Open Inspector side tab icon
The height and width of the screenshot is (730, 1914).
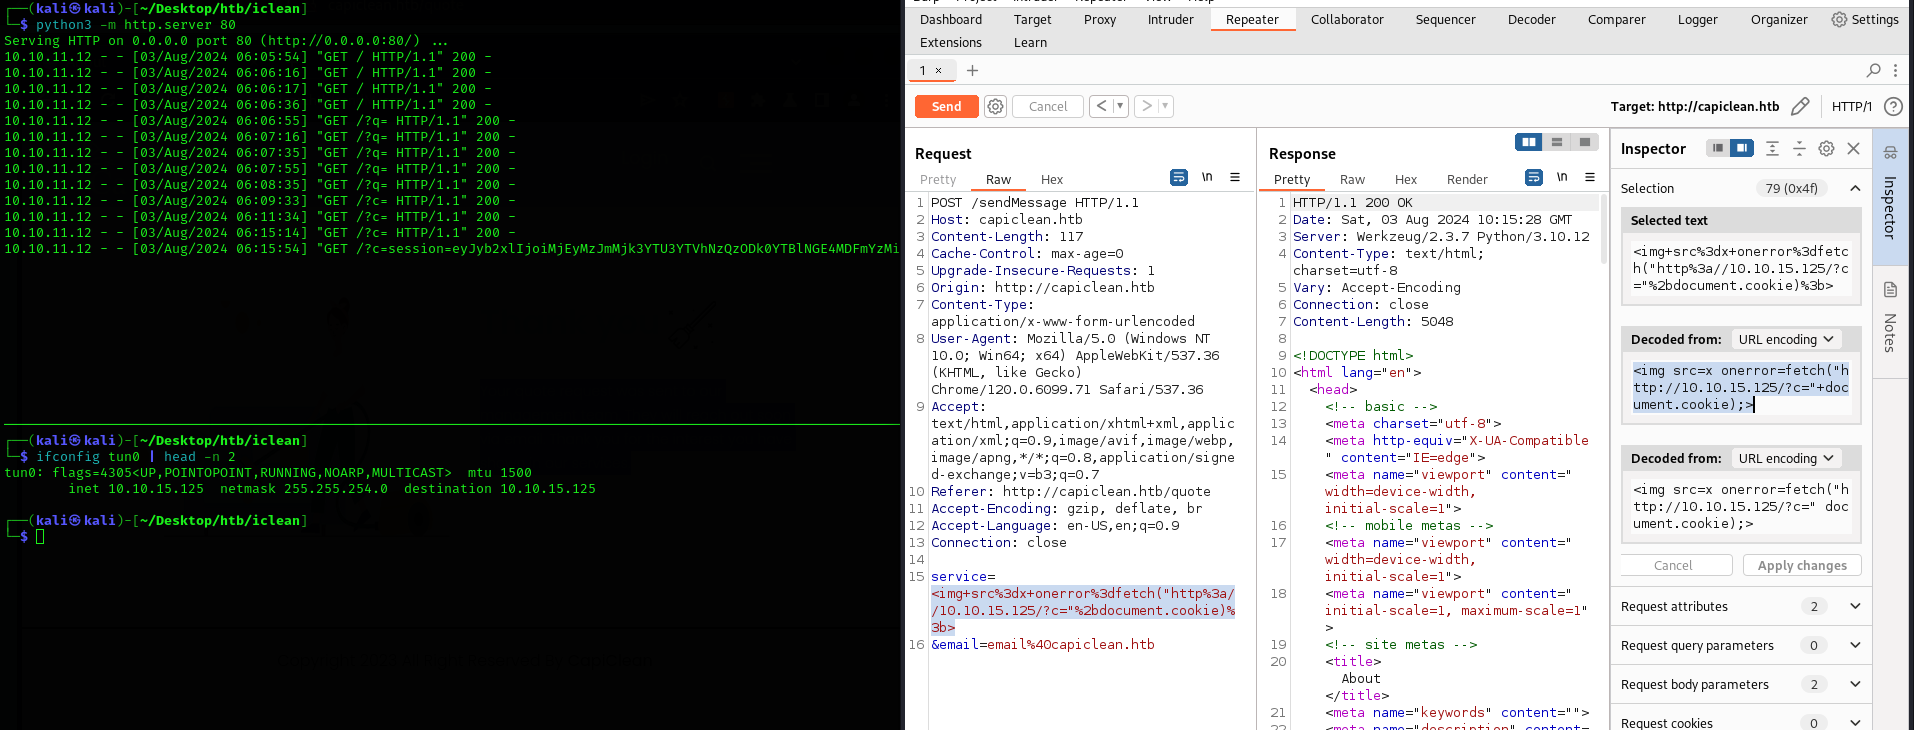(x=1890, y=153)
